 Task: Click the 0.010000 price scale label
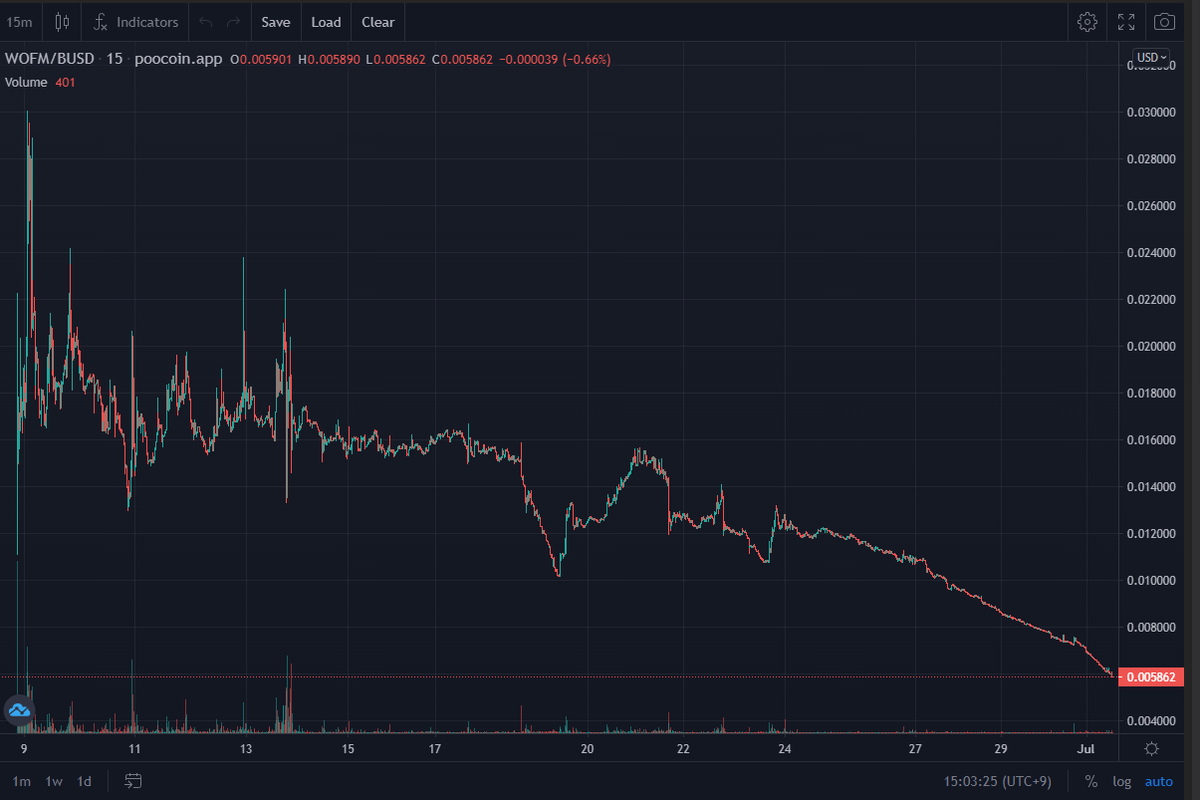[x=1150, y=581]
